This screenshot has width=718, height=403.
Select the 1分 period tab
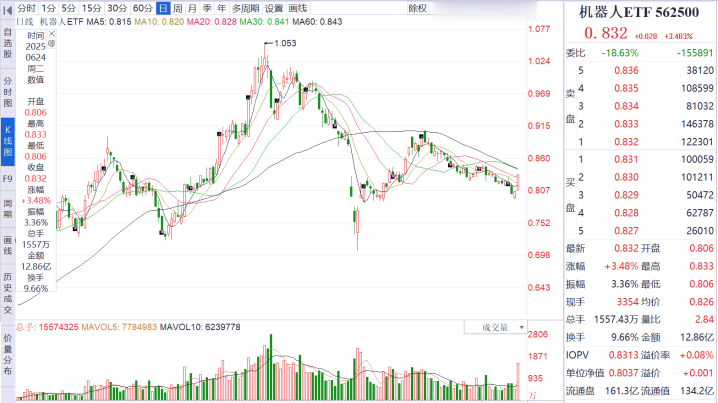pyautogui.click(x=48, y=8)
